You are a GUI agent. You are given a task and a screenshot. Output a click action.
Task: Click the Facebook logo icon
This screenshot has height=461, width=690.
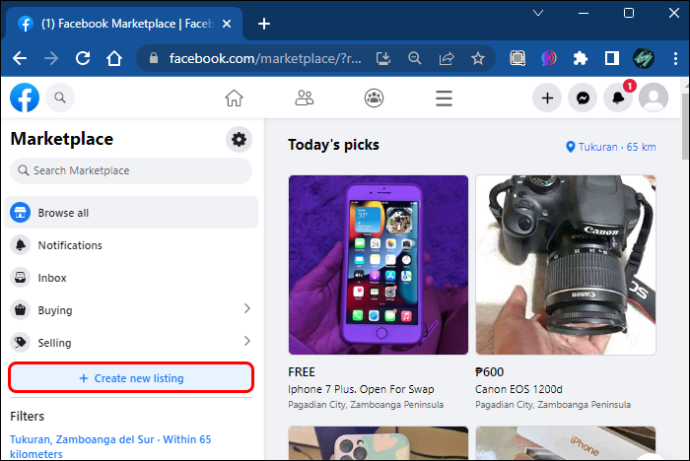[25, 98]
